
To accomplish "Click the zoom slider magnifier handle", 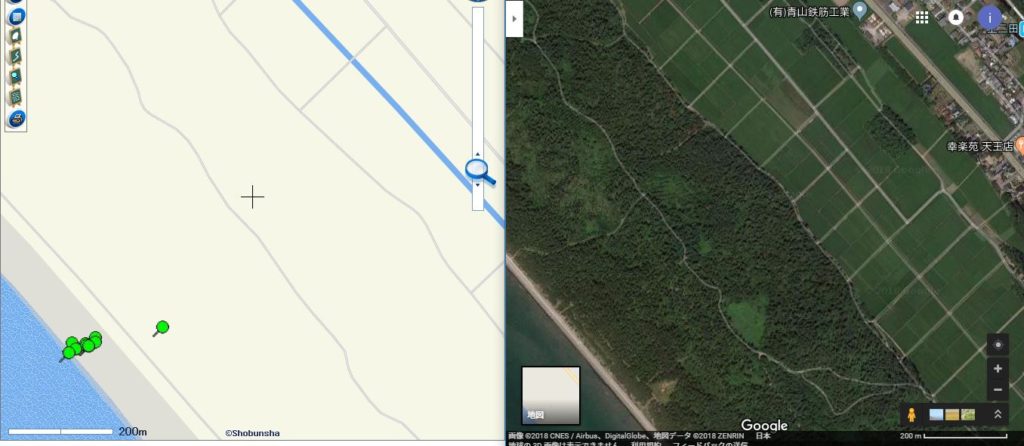I will tap(479, 171).
